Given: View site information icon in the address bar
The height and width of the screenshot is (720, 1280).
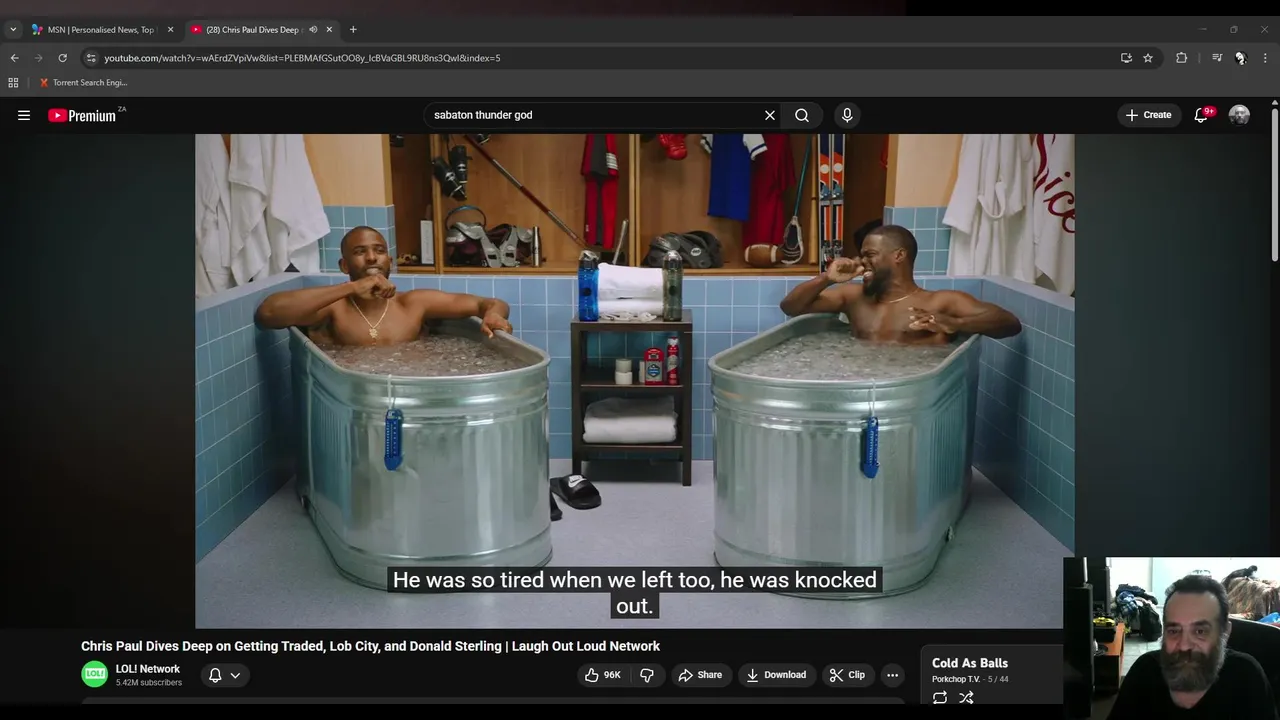Looking at the screenshot, I should click(91, 58).
